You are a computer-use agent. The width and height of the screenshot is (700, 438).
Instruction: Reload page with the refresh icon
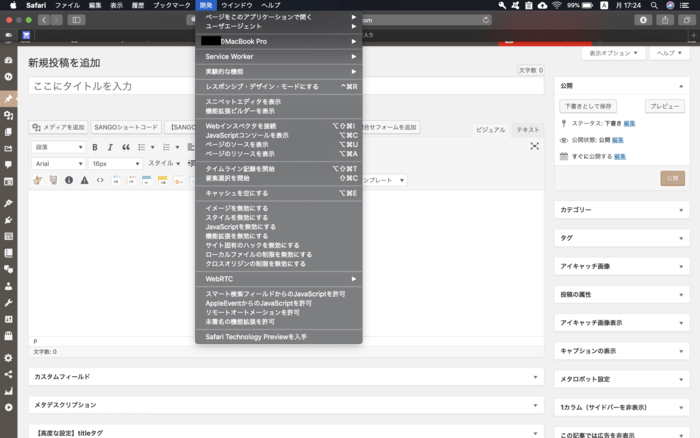tap(485, 20)
